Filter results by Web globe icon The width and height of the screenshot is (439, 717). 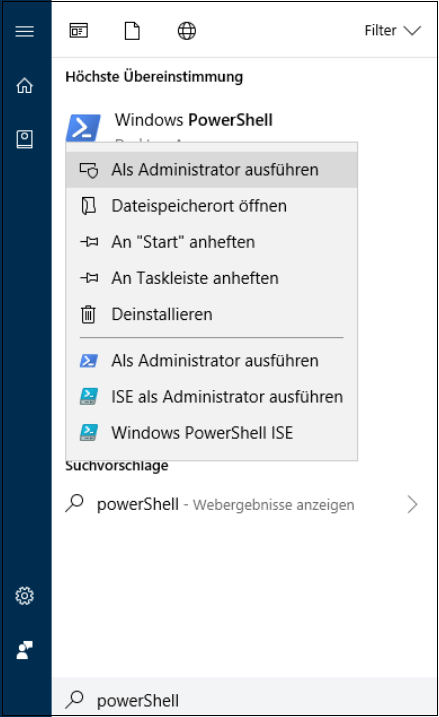click(x=187, y=31)
